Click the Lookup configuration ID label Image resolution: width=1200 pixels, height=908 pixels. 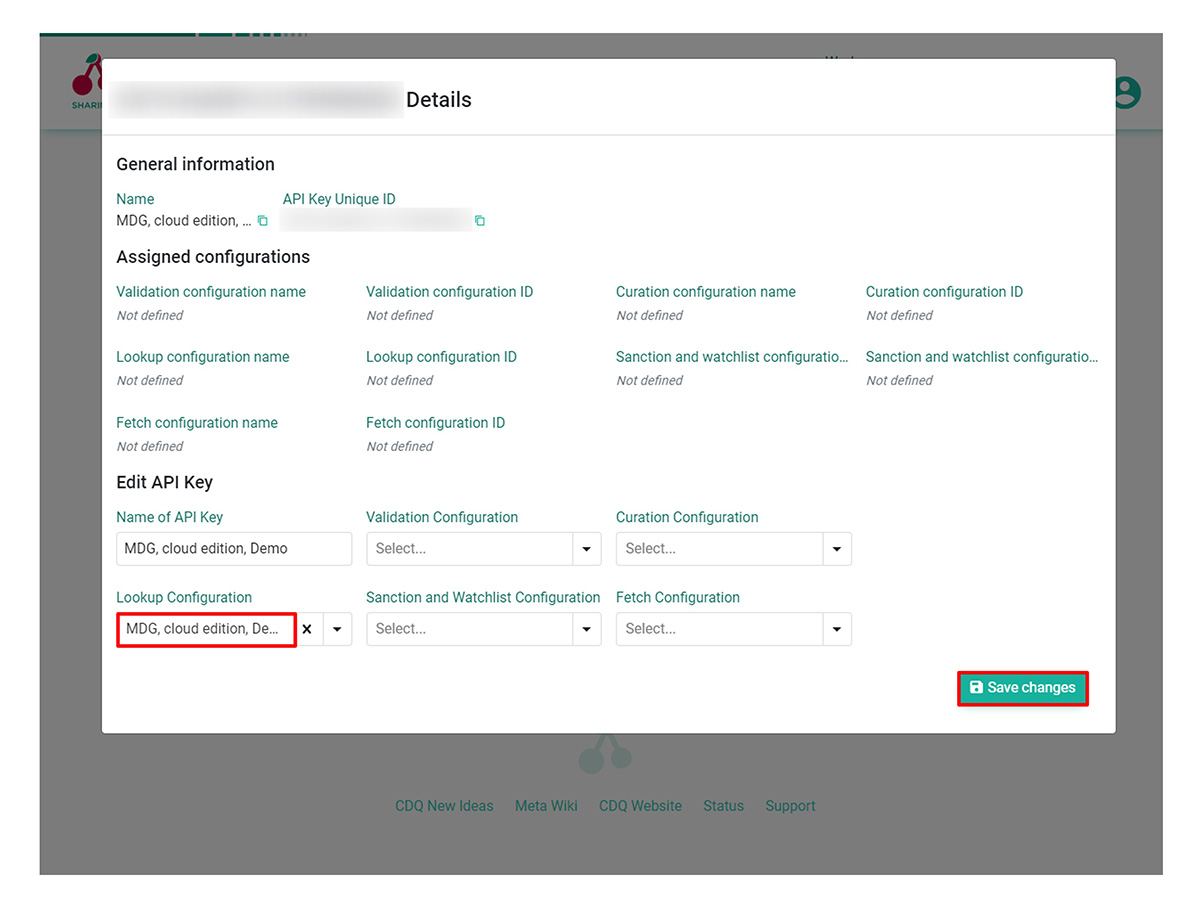click(x=441, y=357)
